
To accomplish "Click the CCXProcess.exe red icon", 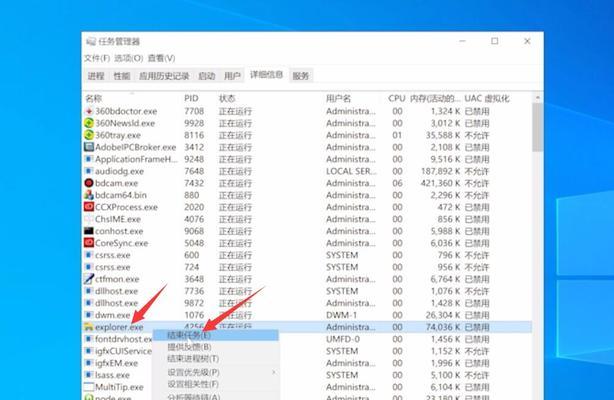I will tap(89, 207).
